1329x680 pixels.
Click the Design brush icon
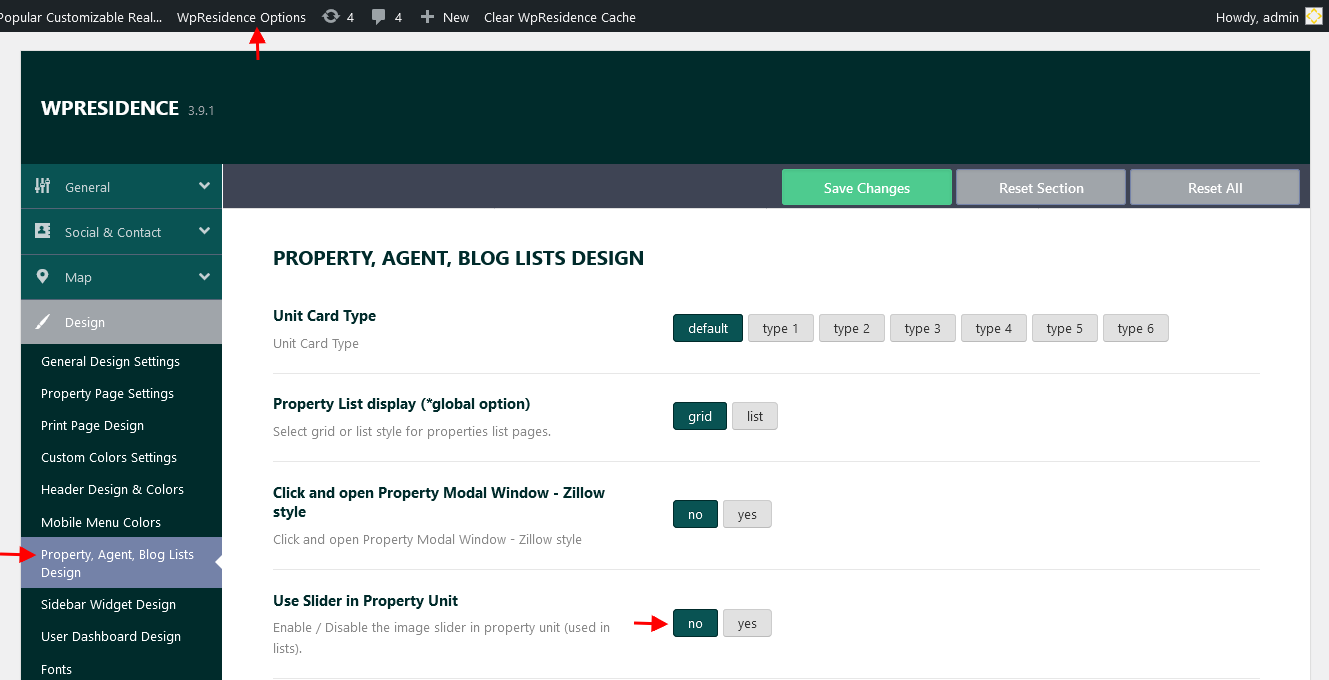coord(42,322)
